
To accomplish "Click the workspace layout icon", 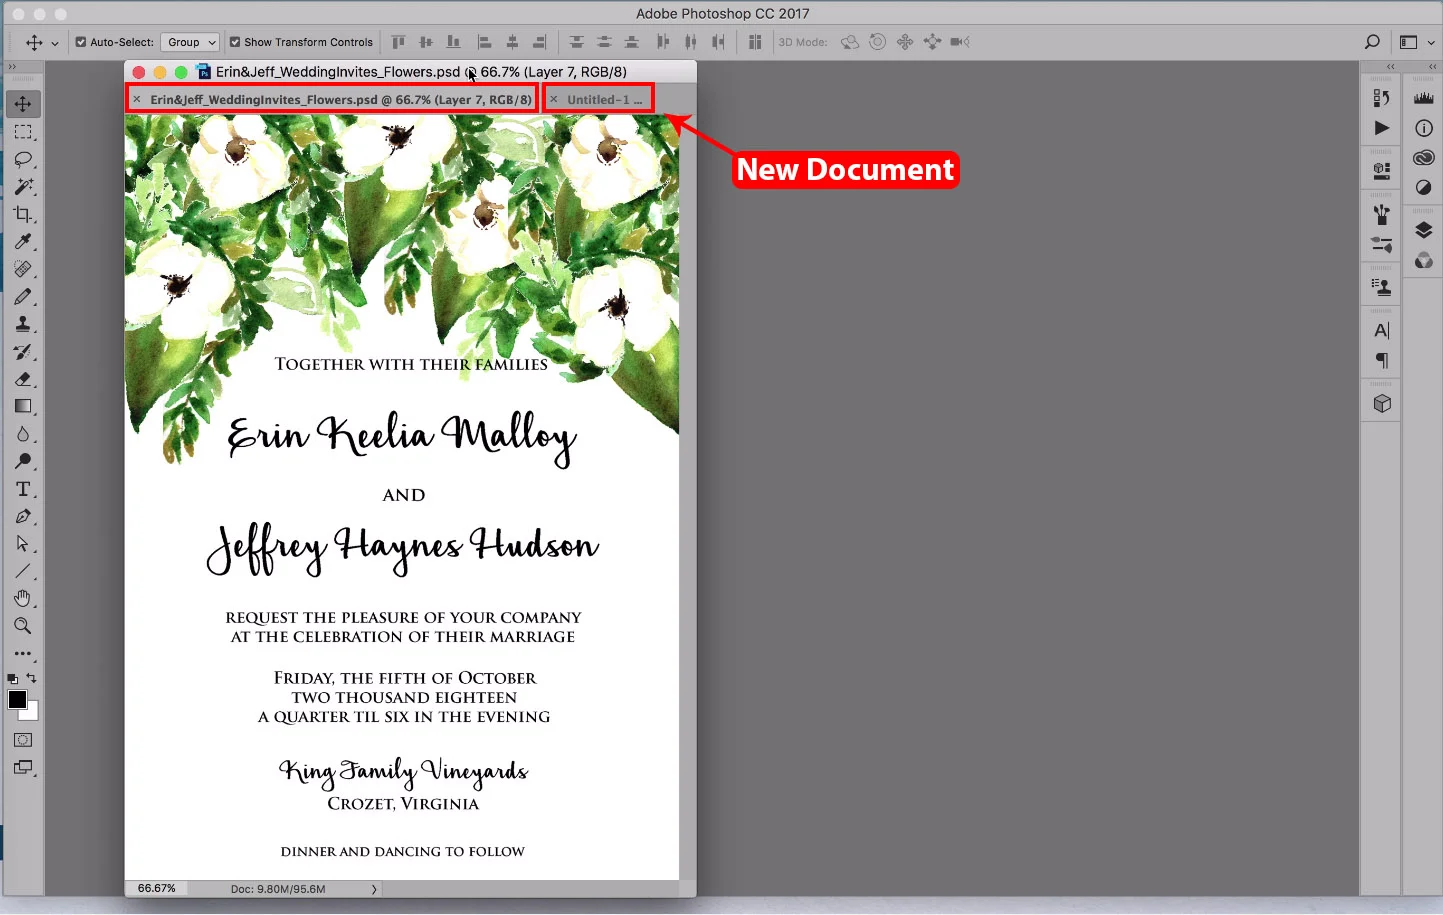I will point(1408,42).
